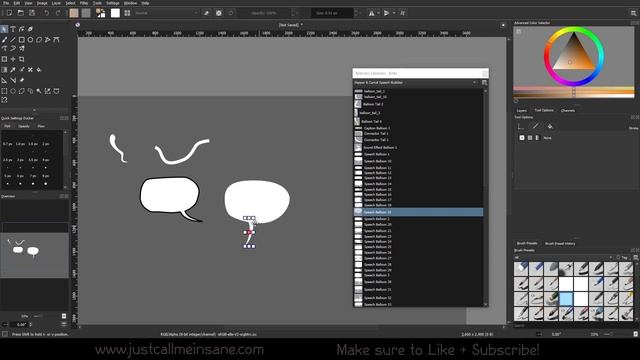Switch to the Layers tab
This screenshot has width=640, height=360.
point(522,111)
